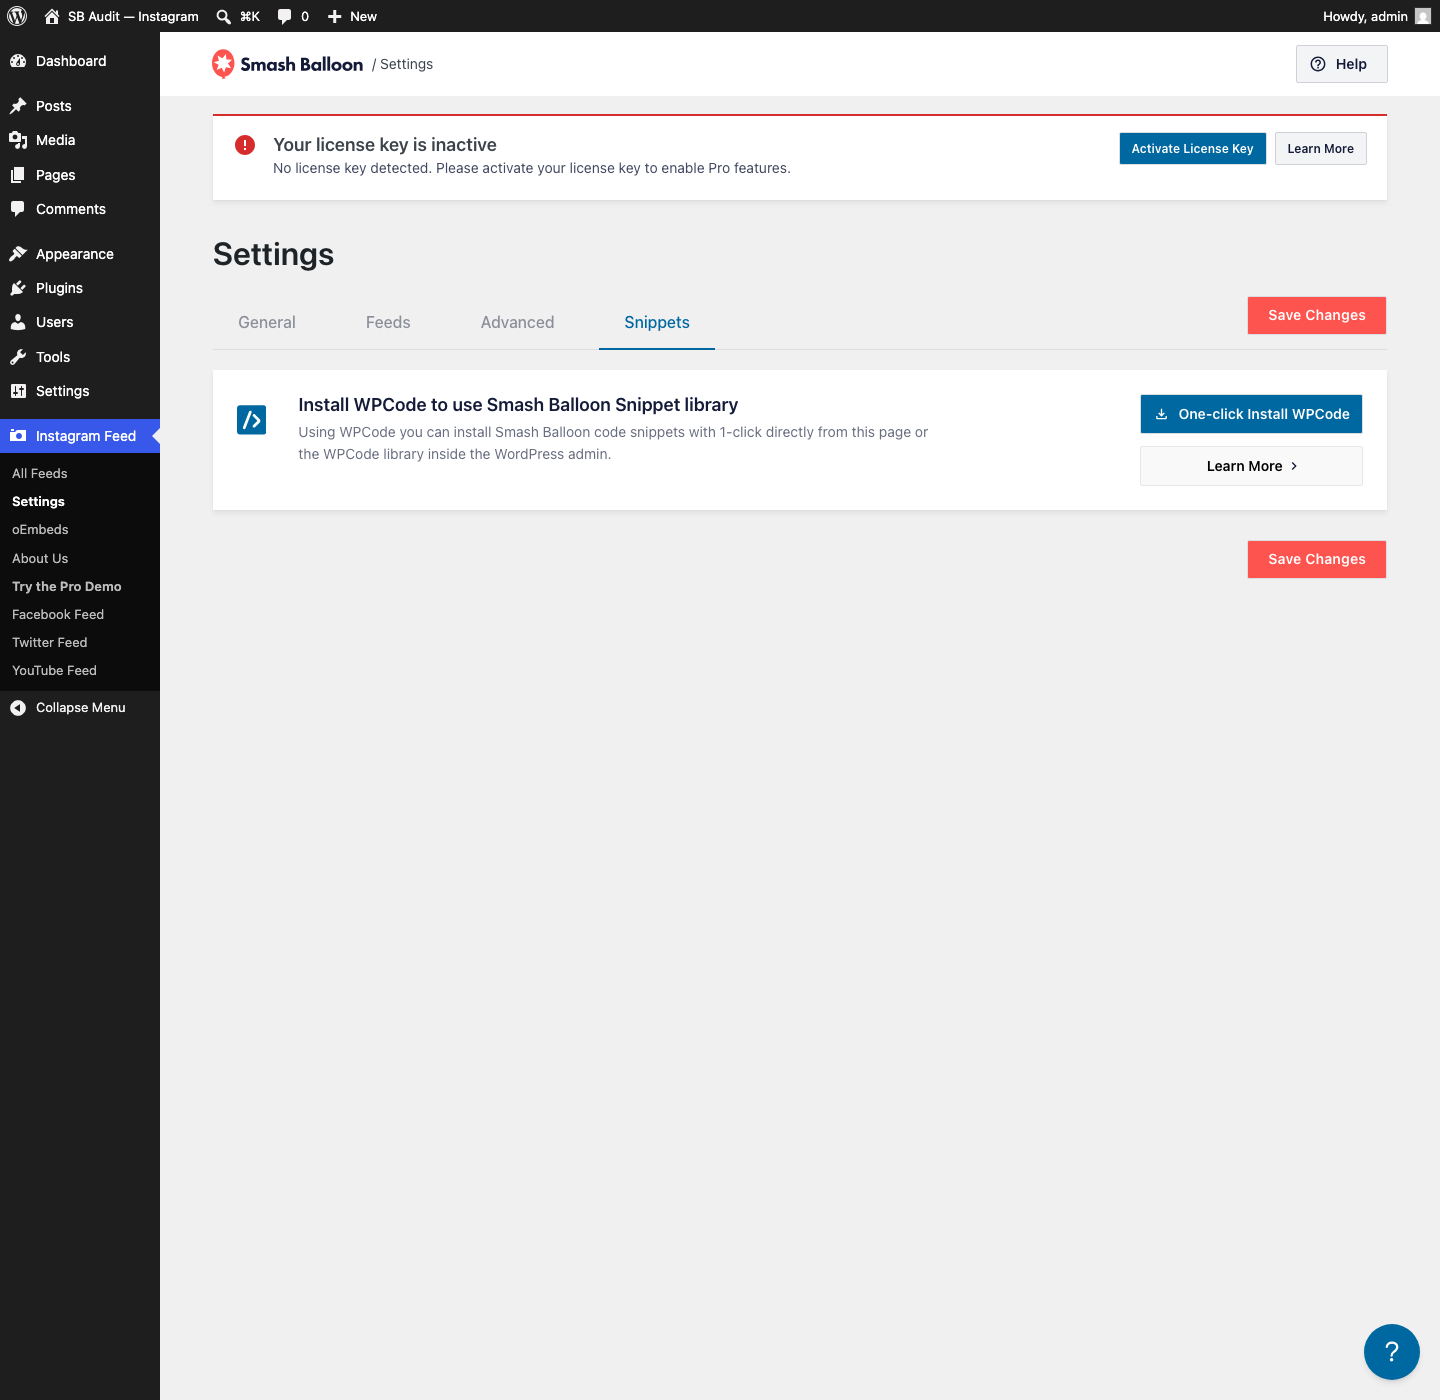Click the plus icon beside New
This screenshot has height=1400, width=1440.
pos(335,16)
